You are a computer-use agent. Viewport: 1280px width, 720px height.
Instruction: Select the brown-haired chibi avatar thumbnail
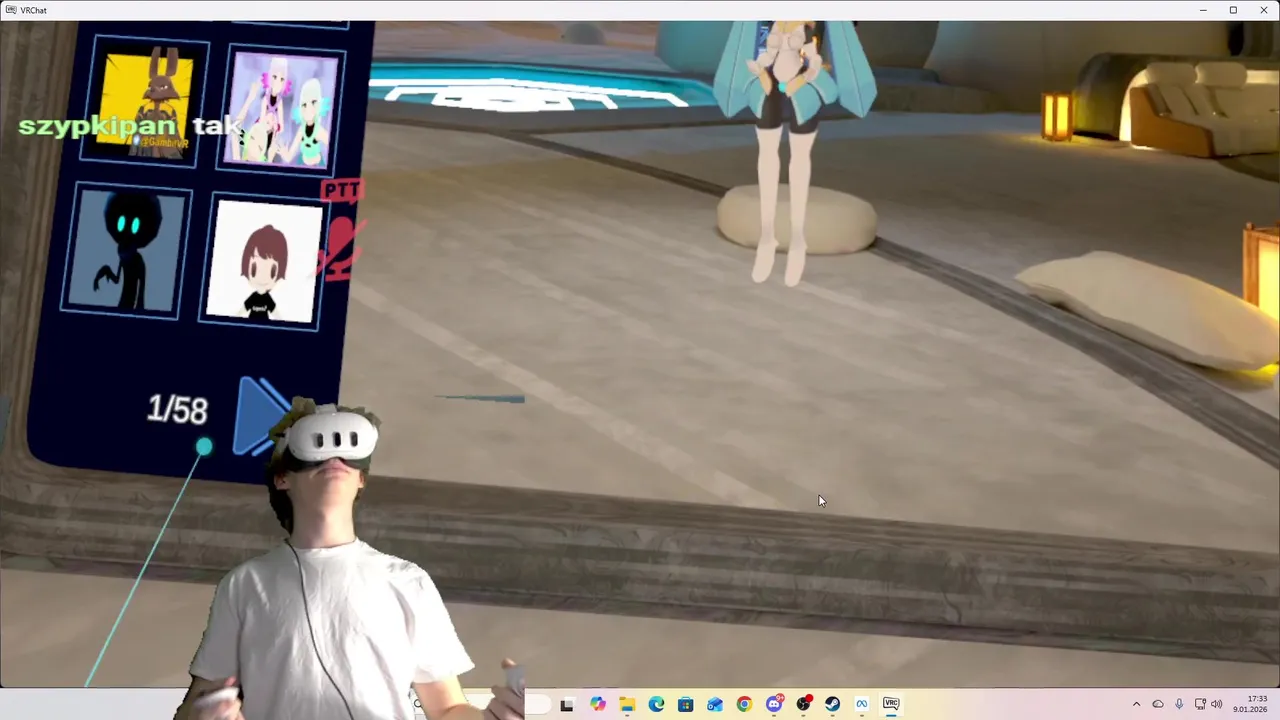264,262
